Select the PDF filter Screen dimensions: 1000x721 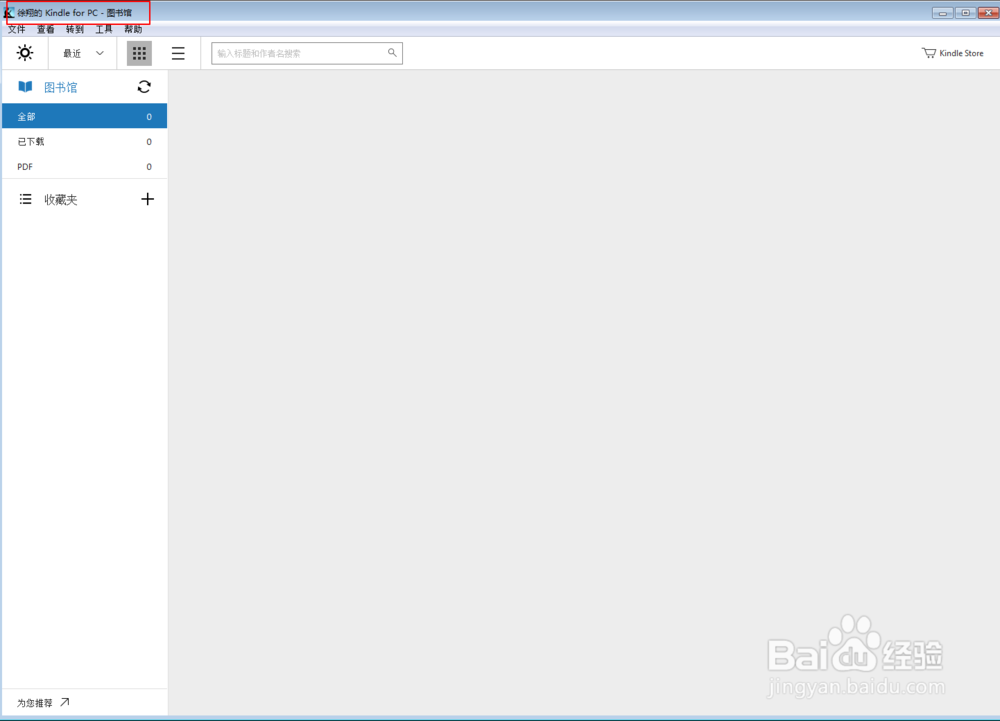[84, 166]
